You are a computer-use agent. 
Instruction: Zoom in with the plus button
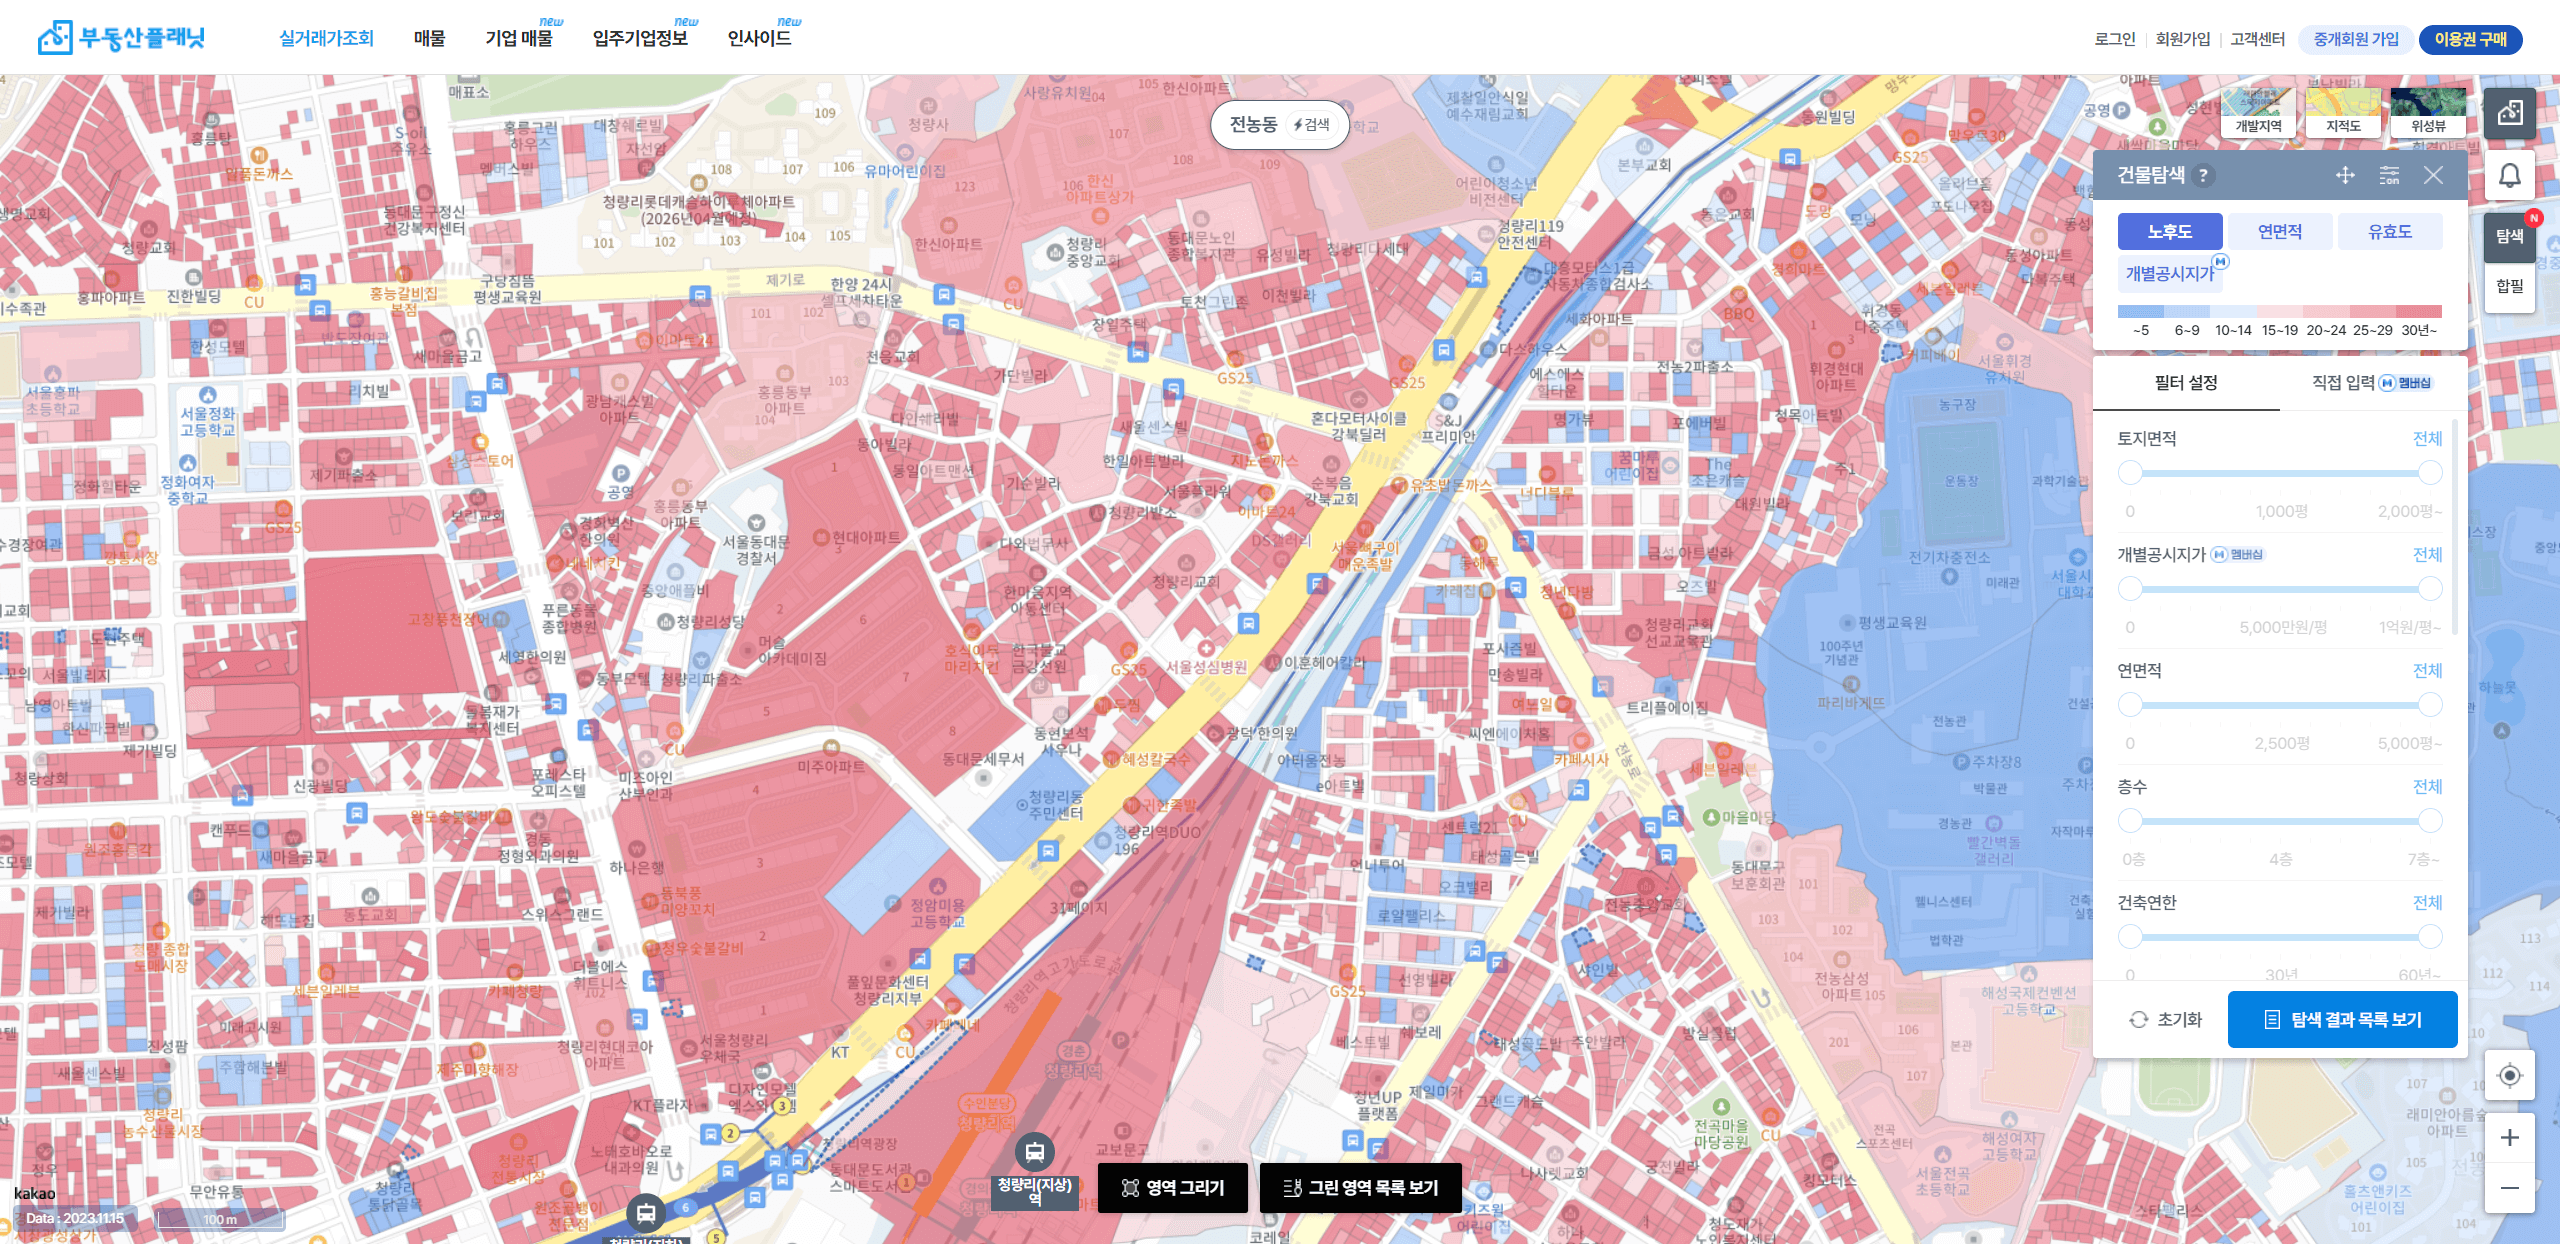[2509, 1138]
